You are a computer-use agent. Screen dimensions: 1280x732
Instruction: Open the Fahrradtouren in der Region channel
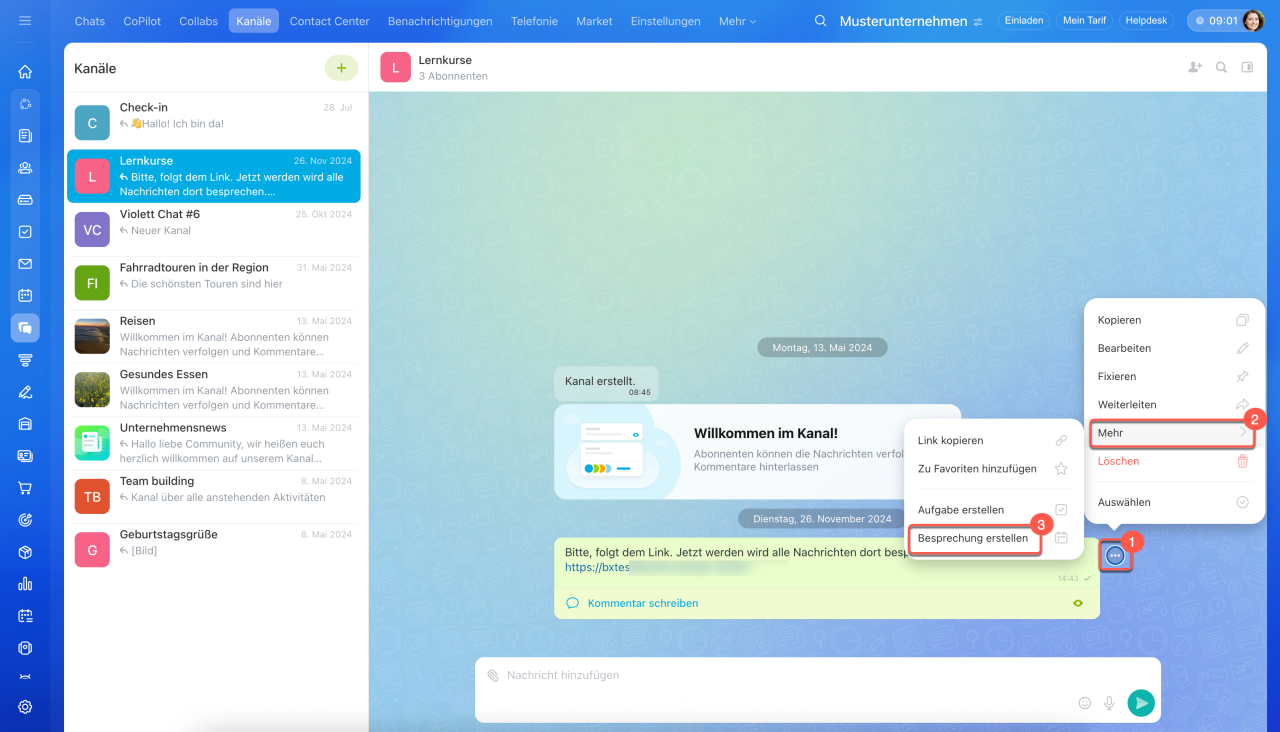coord(214,281)
